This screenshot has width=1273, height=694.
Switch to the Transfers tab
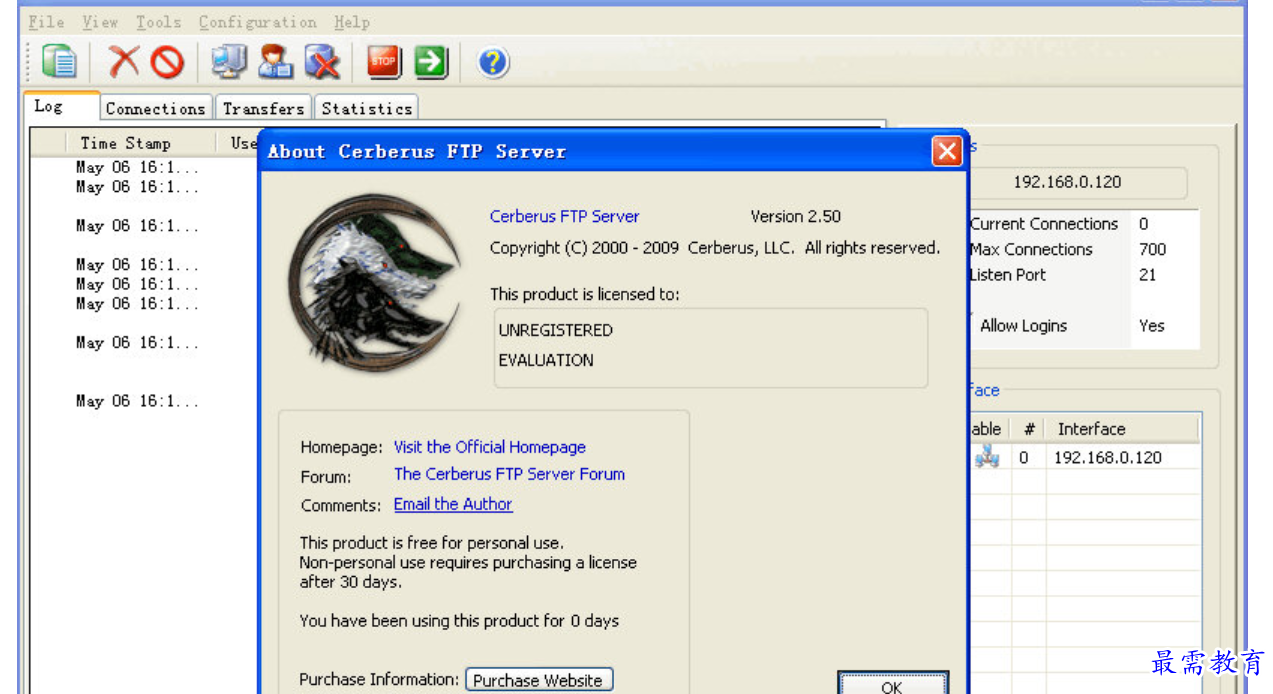pyautogui.click(x=263, y=108)
